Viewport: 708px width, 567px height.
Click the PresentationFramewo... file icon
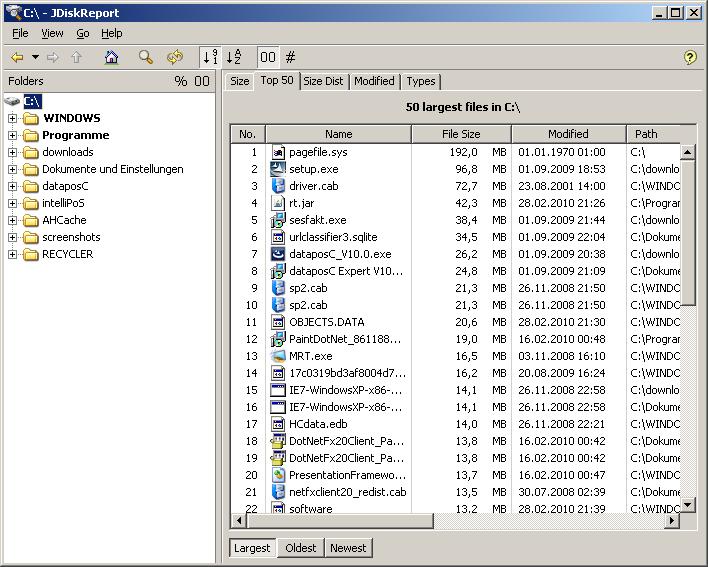[x=278, y=475]
